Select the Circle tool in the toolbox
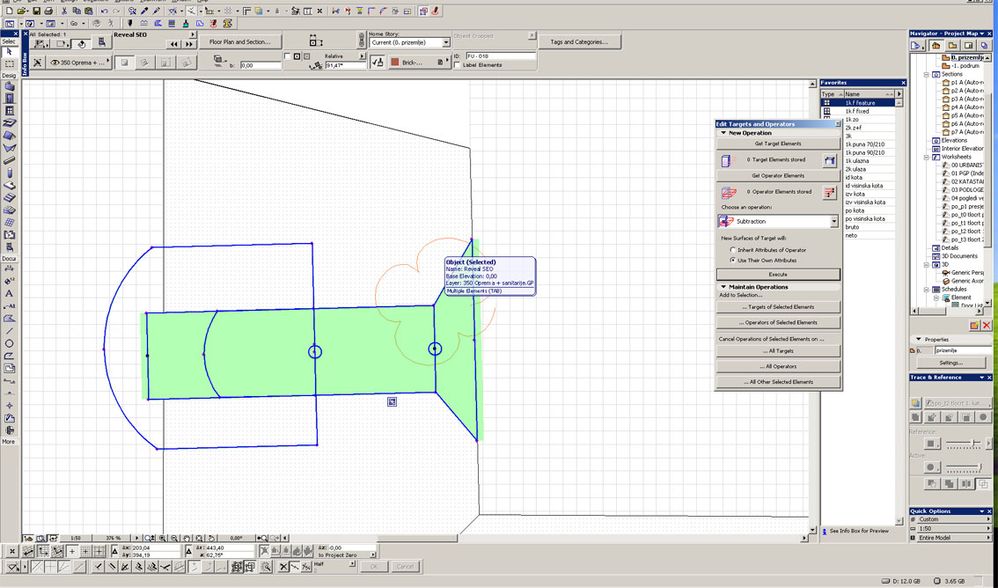998x588 pixels. point(9,343)
